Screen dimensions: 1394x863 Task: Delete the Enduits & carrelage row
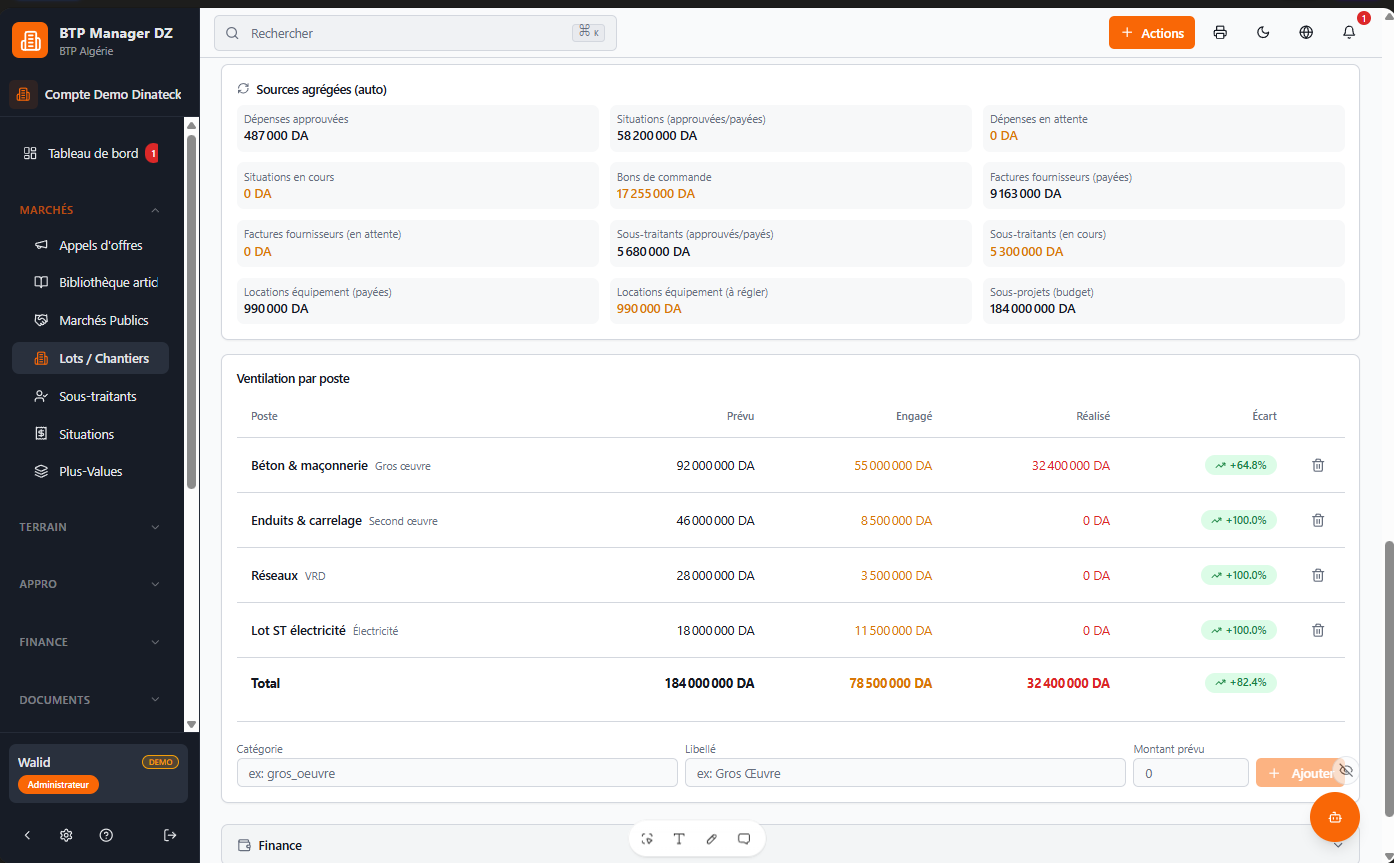[x=1318, y=520]
